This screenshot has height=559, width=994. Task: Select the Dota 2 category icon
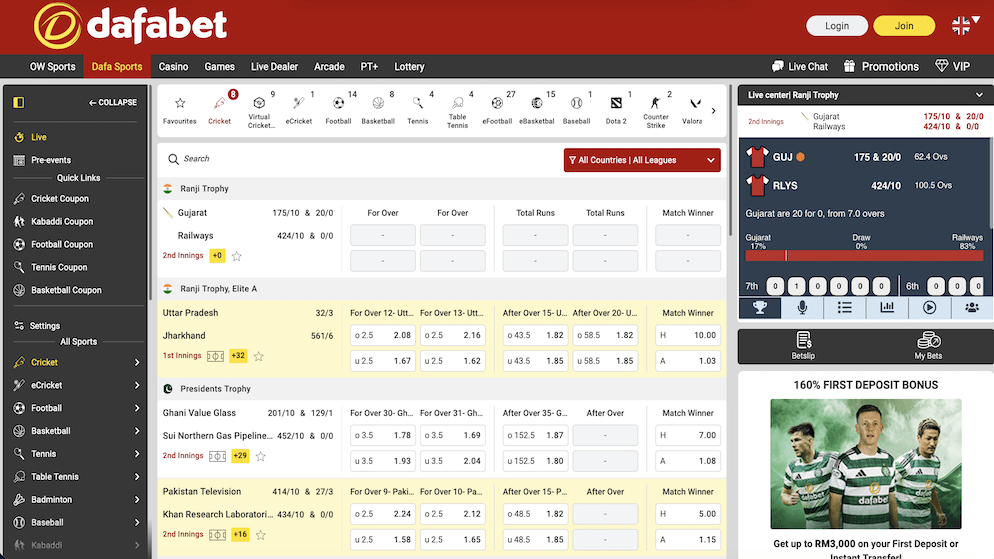(616, 110)
